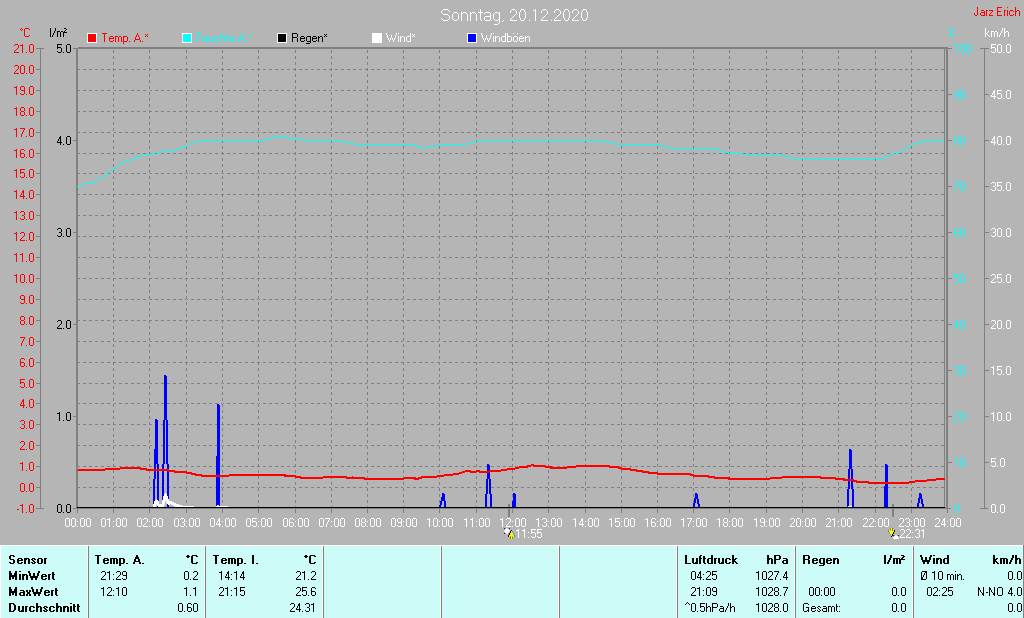The width and height of the screenshot is (1024, 618).
Task: Click the Windböen legend label
Action: pyautogui.click(x=505, y=38)
